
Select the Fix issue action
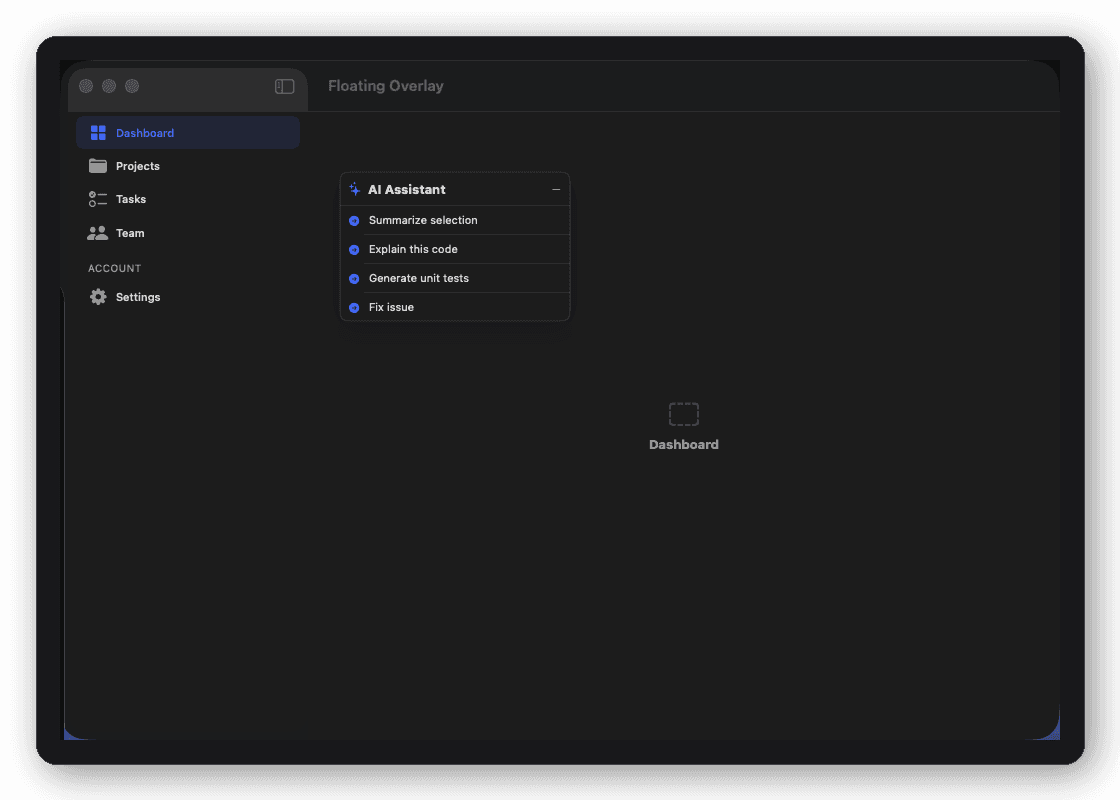click(x=455, y=307)
